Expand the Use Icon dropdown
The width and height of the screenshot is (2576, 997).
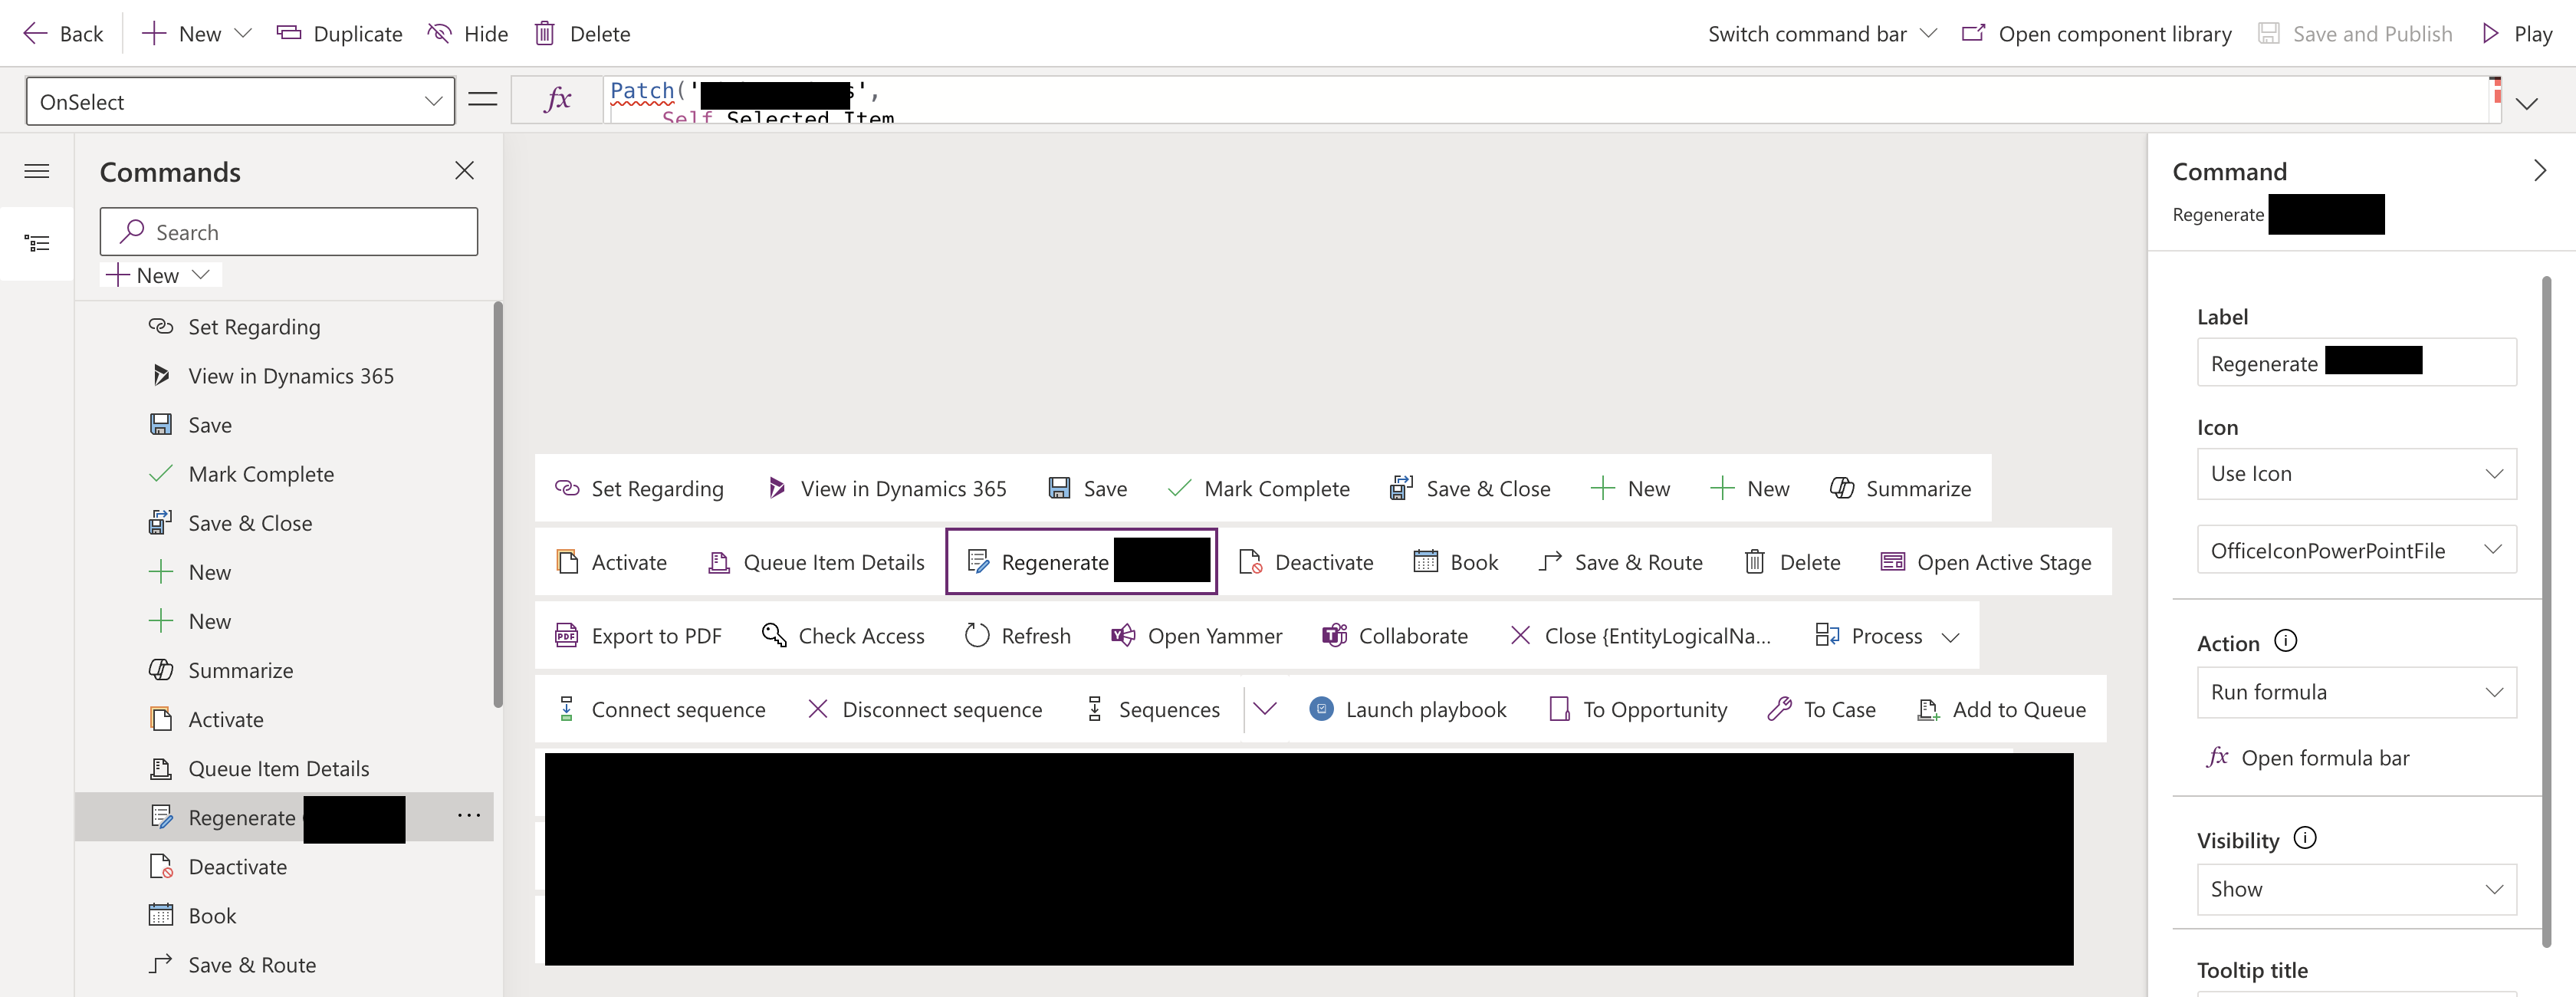click(x=2355, y=474)
